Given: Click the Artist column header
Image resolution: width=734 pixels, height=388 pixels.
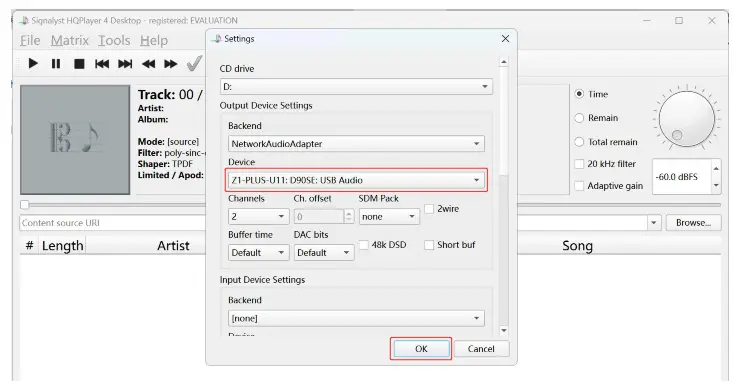Looking at the screenshot, I should pyautogui.click(x=173, y=246).
